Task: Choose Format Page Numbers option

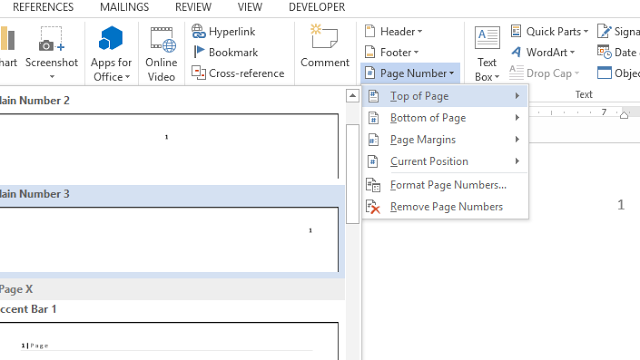Action: click(445, 185)
